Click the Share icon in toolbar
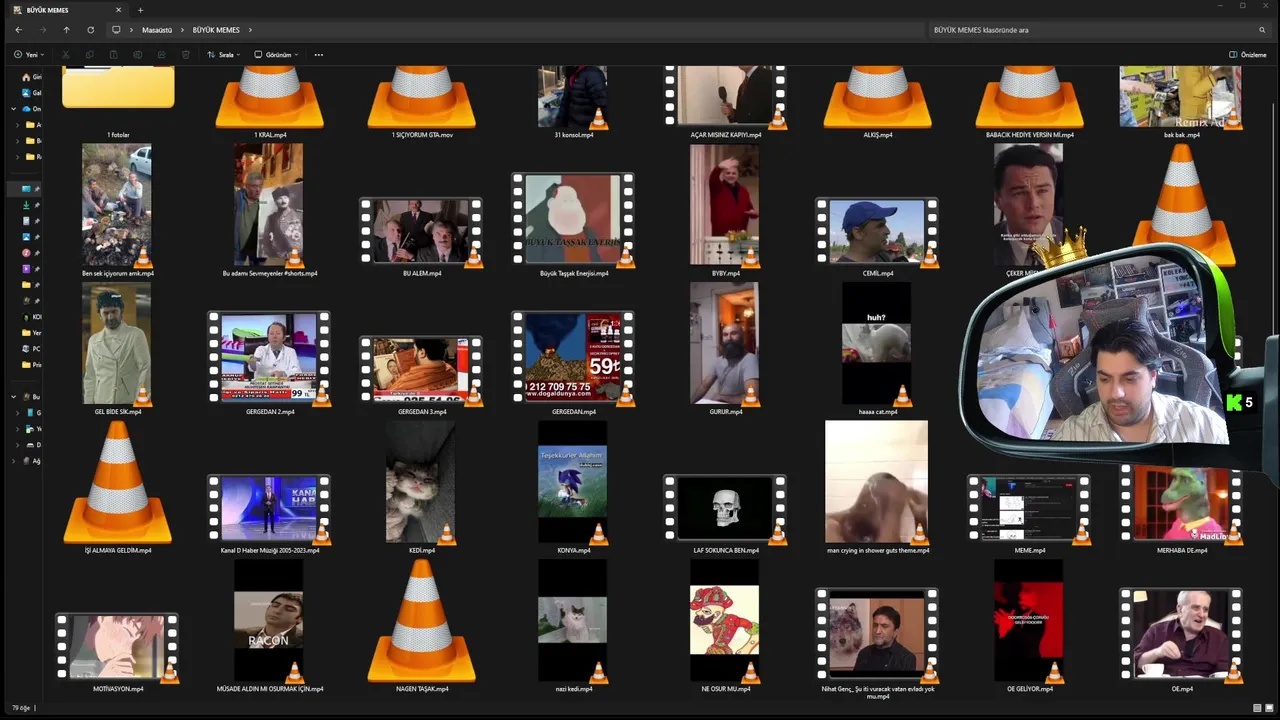 point(161,55)
